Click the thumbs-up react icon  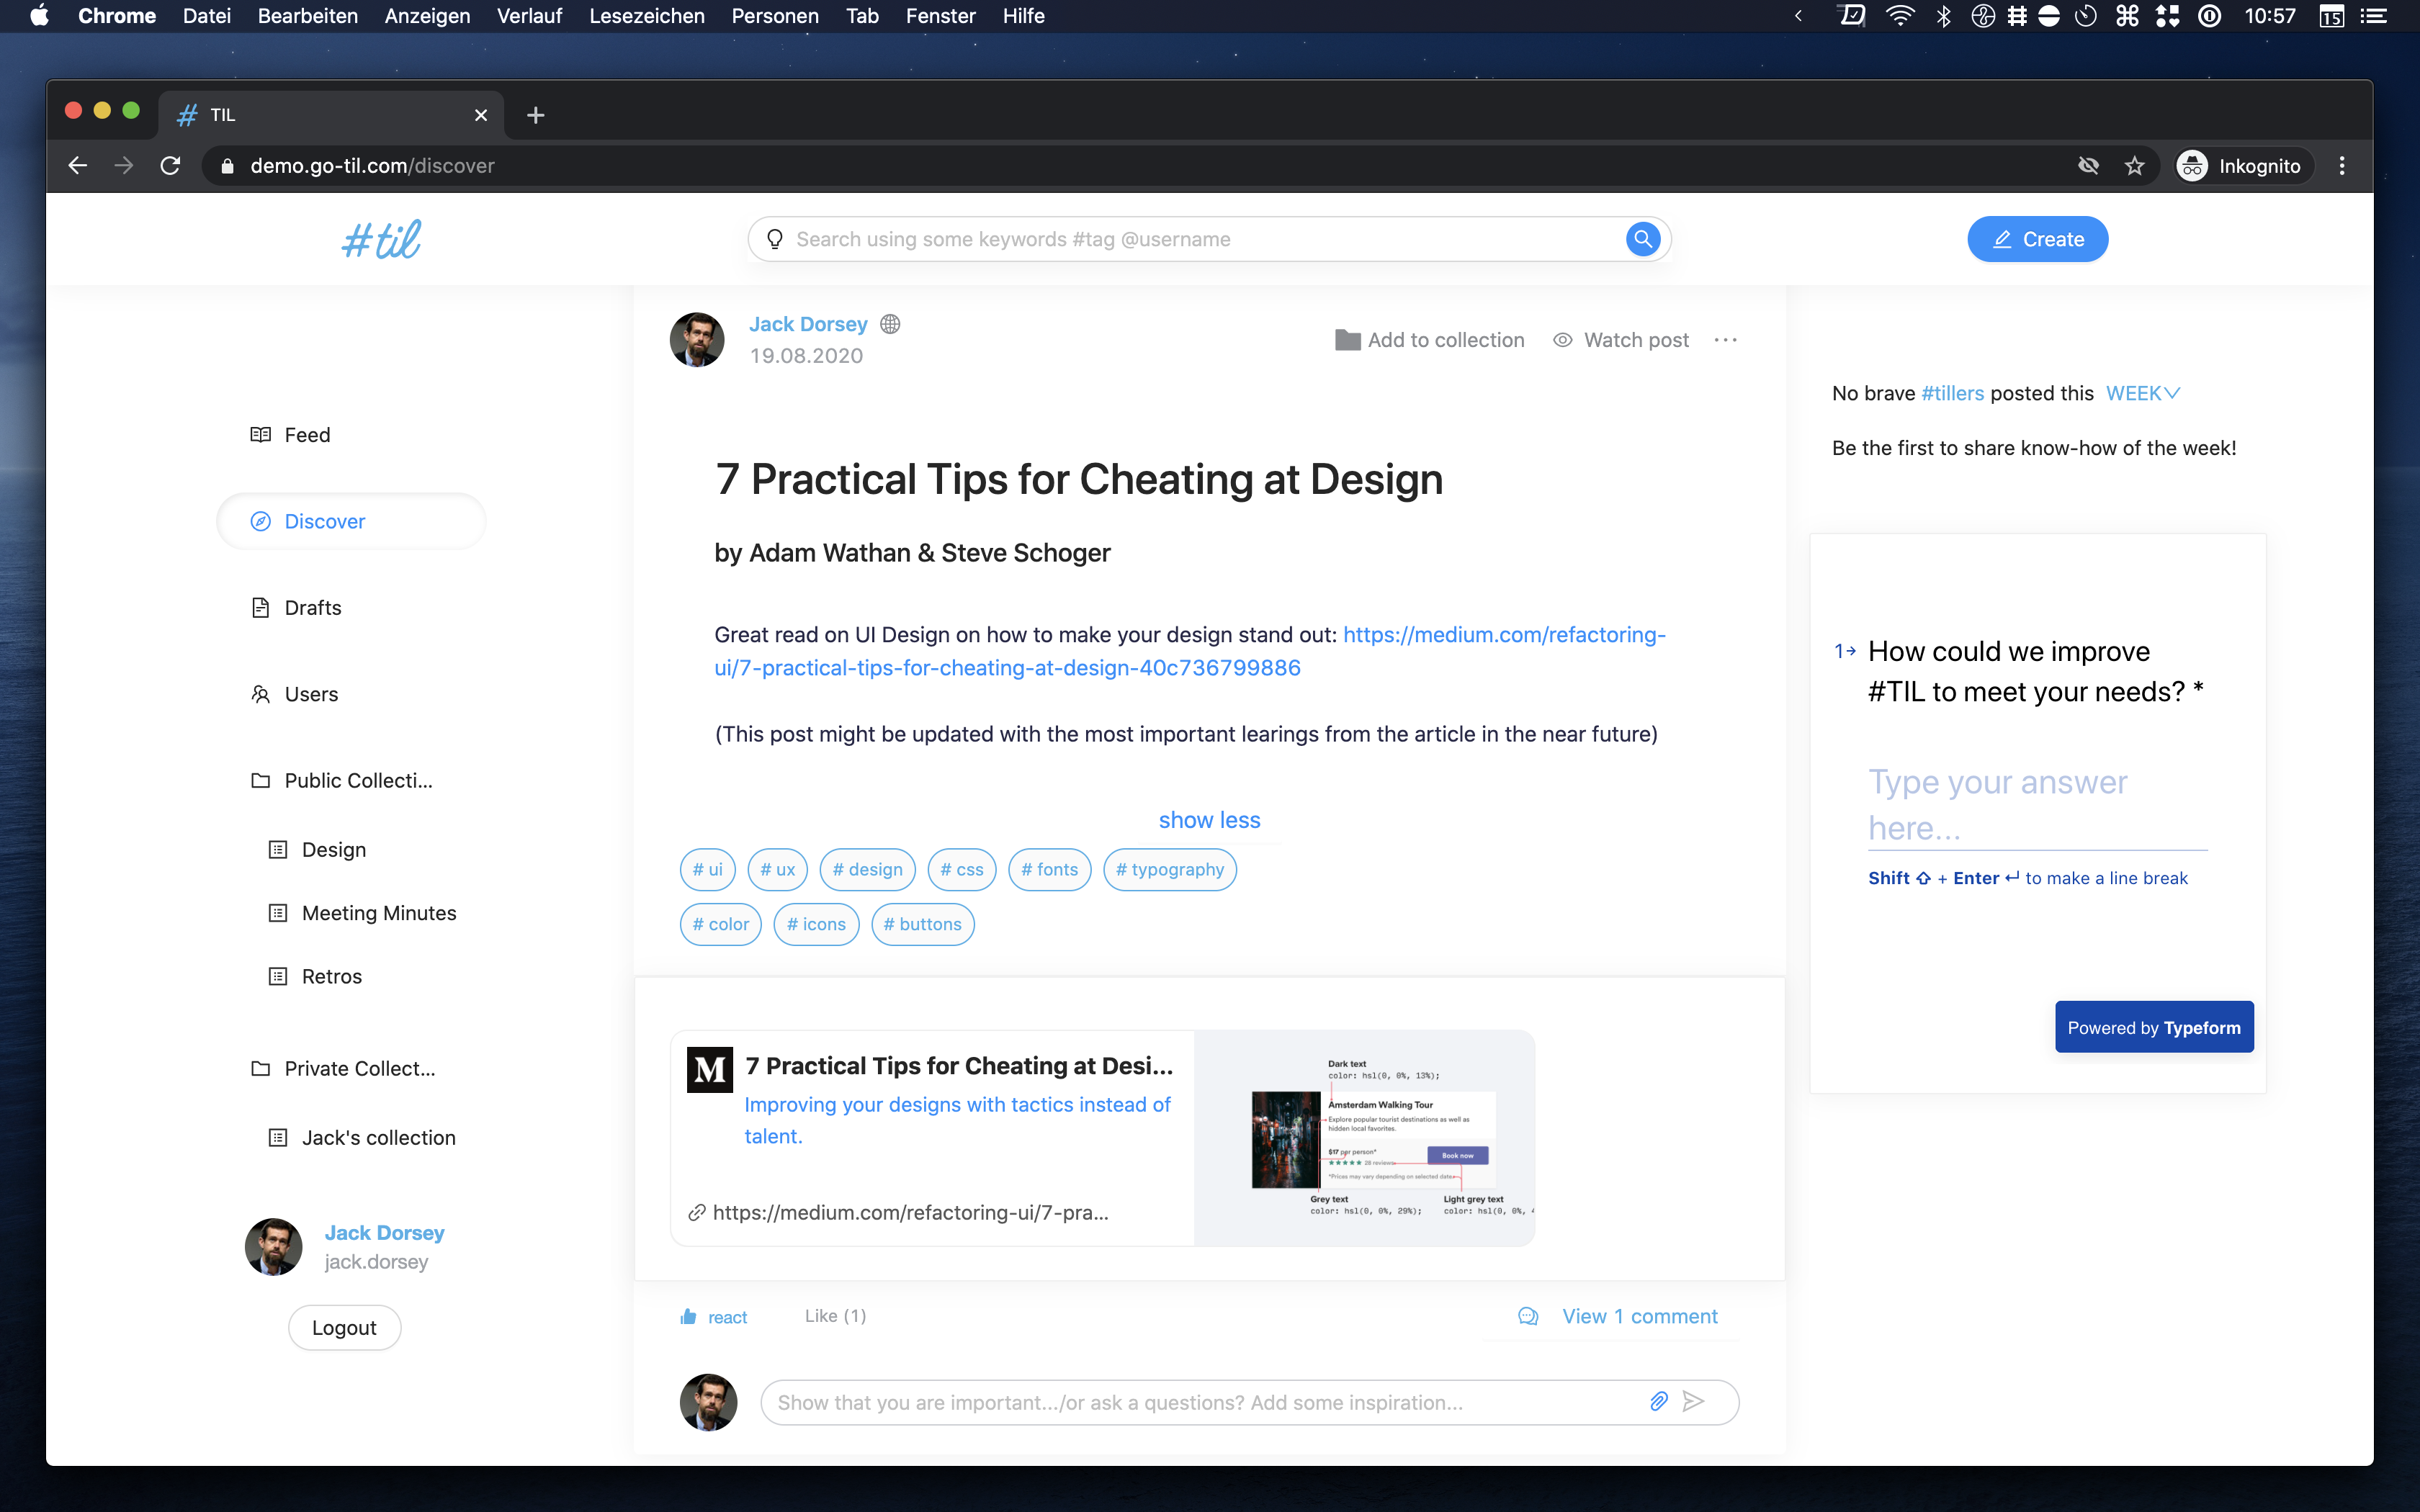688,1317
